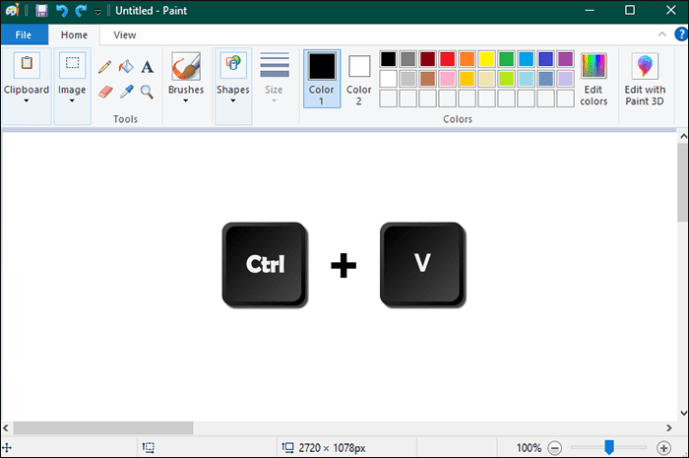Click the selection size icon in status bar
Image resolution: width=689 pixels, height=458 pixels.
click(x=148, y=447)
